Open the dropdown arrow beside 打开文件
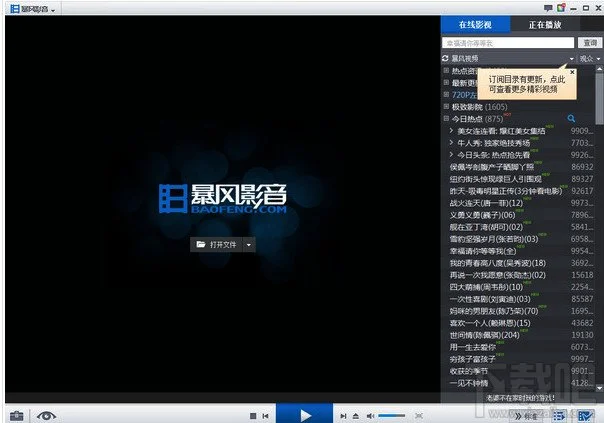604x423 pixels. point(249,245)
